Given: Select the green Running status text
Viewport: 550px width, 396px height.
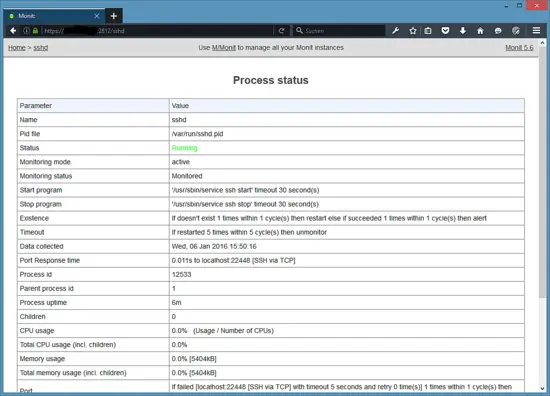Looking at the screenshot, I should click(x=185, y=148).
